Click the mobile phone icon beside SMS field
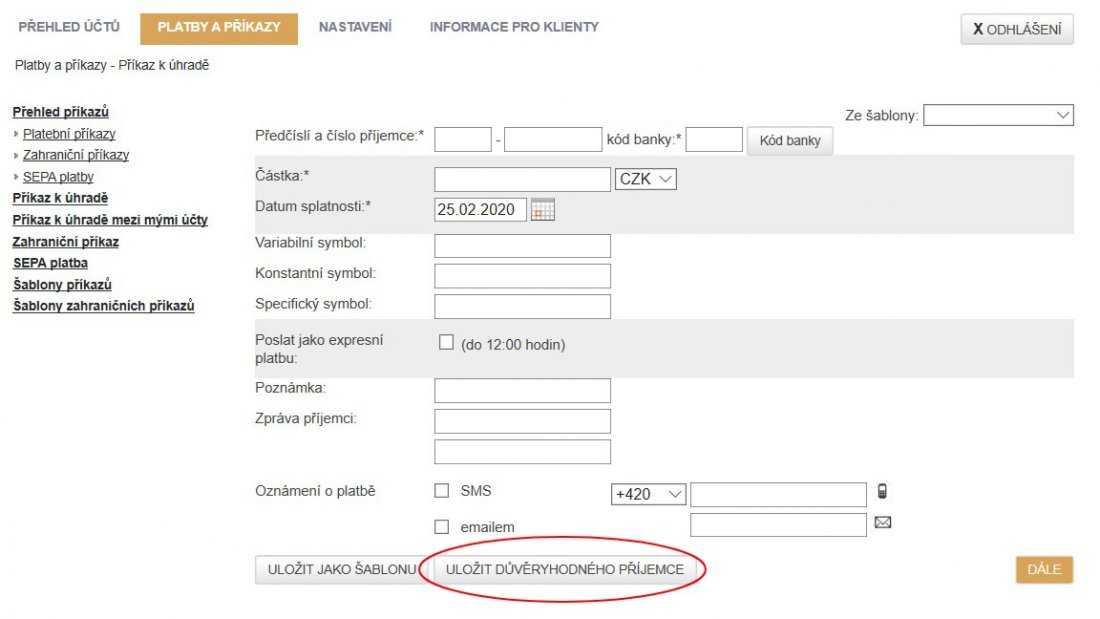 pos(882,491)
